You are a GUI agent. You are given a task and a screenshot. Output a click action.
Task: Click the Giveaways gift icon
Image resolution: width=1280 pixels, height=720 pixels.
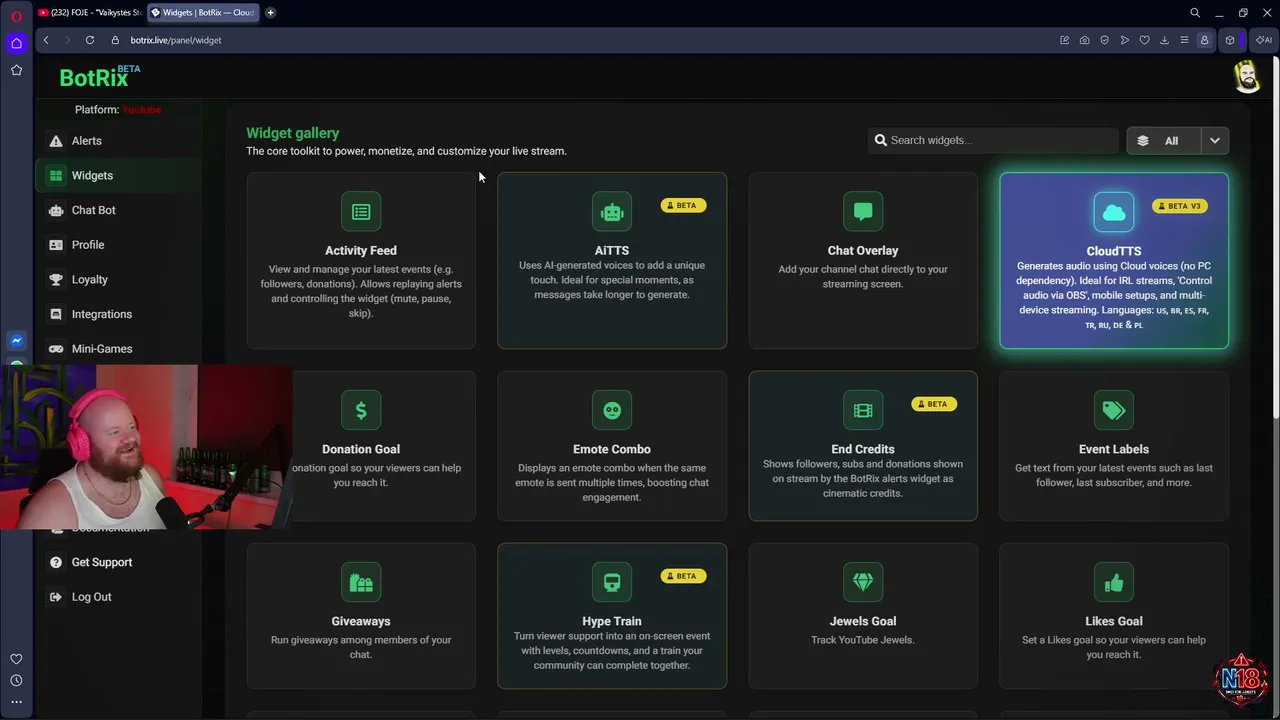[361, 582]
